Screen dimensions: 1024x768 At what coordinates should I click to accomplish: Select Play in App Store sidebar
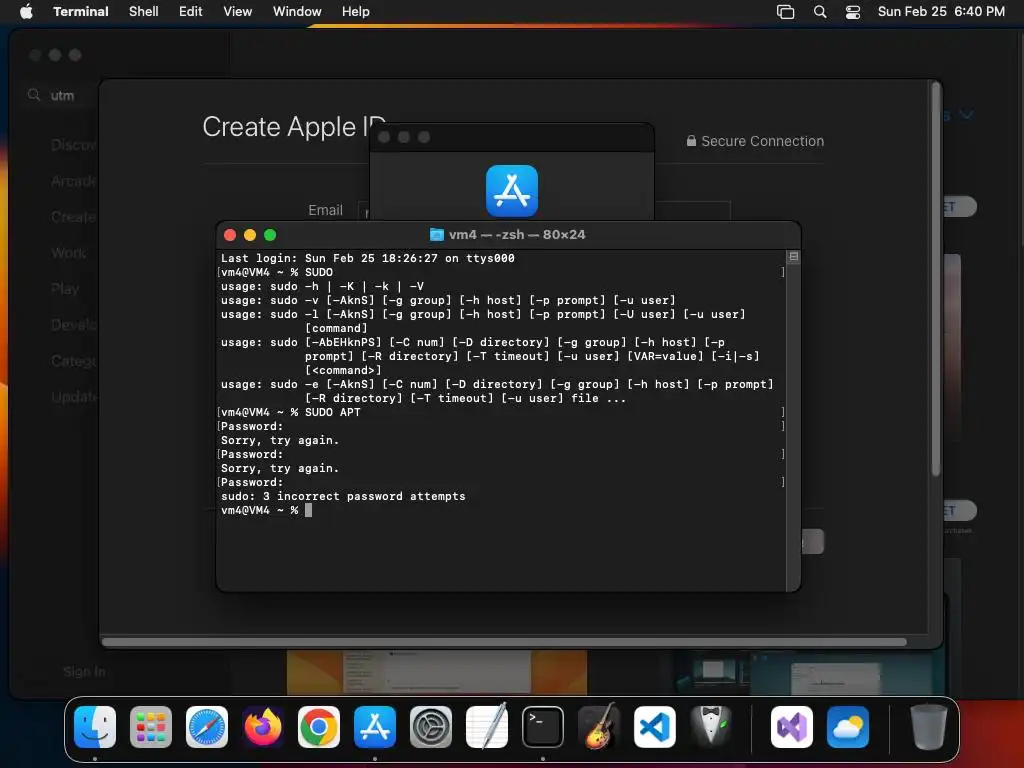point(65,289)
